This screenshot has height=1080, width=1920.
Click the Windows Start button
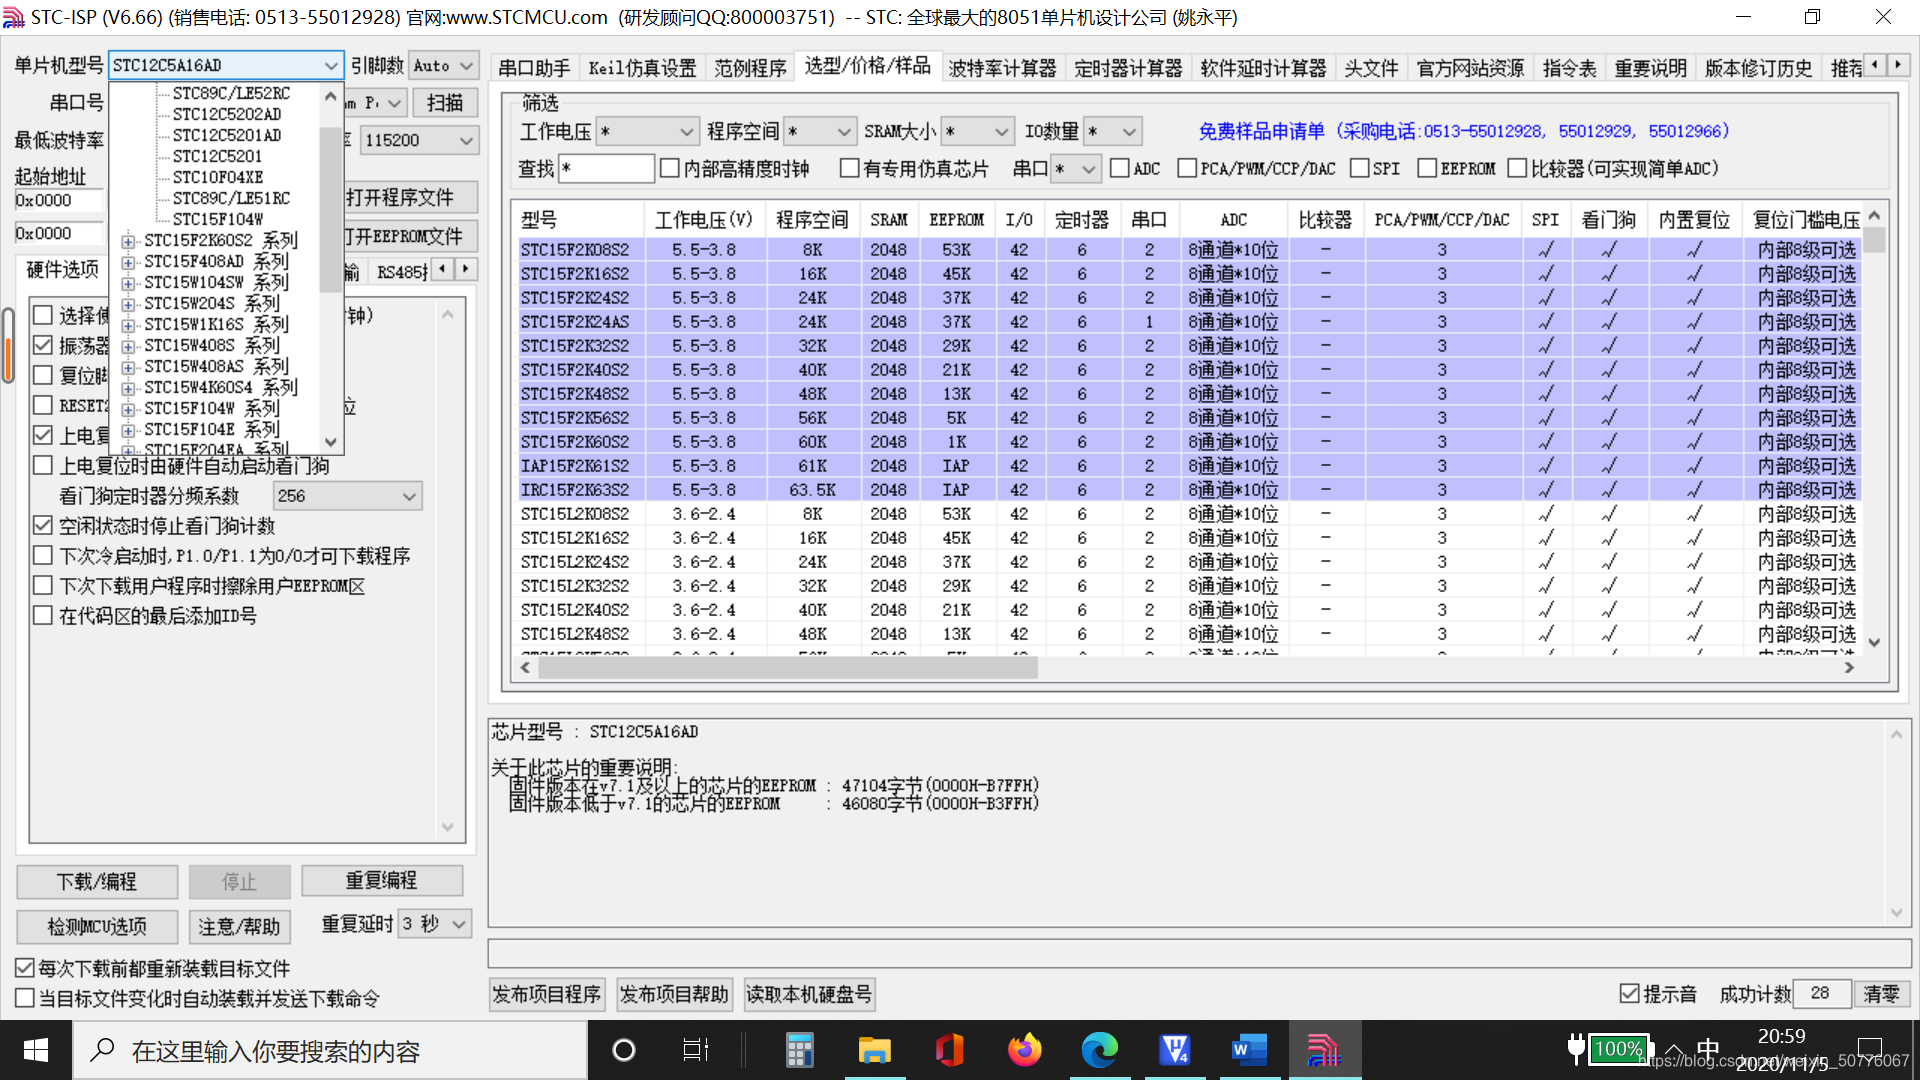[36, 1050]
